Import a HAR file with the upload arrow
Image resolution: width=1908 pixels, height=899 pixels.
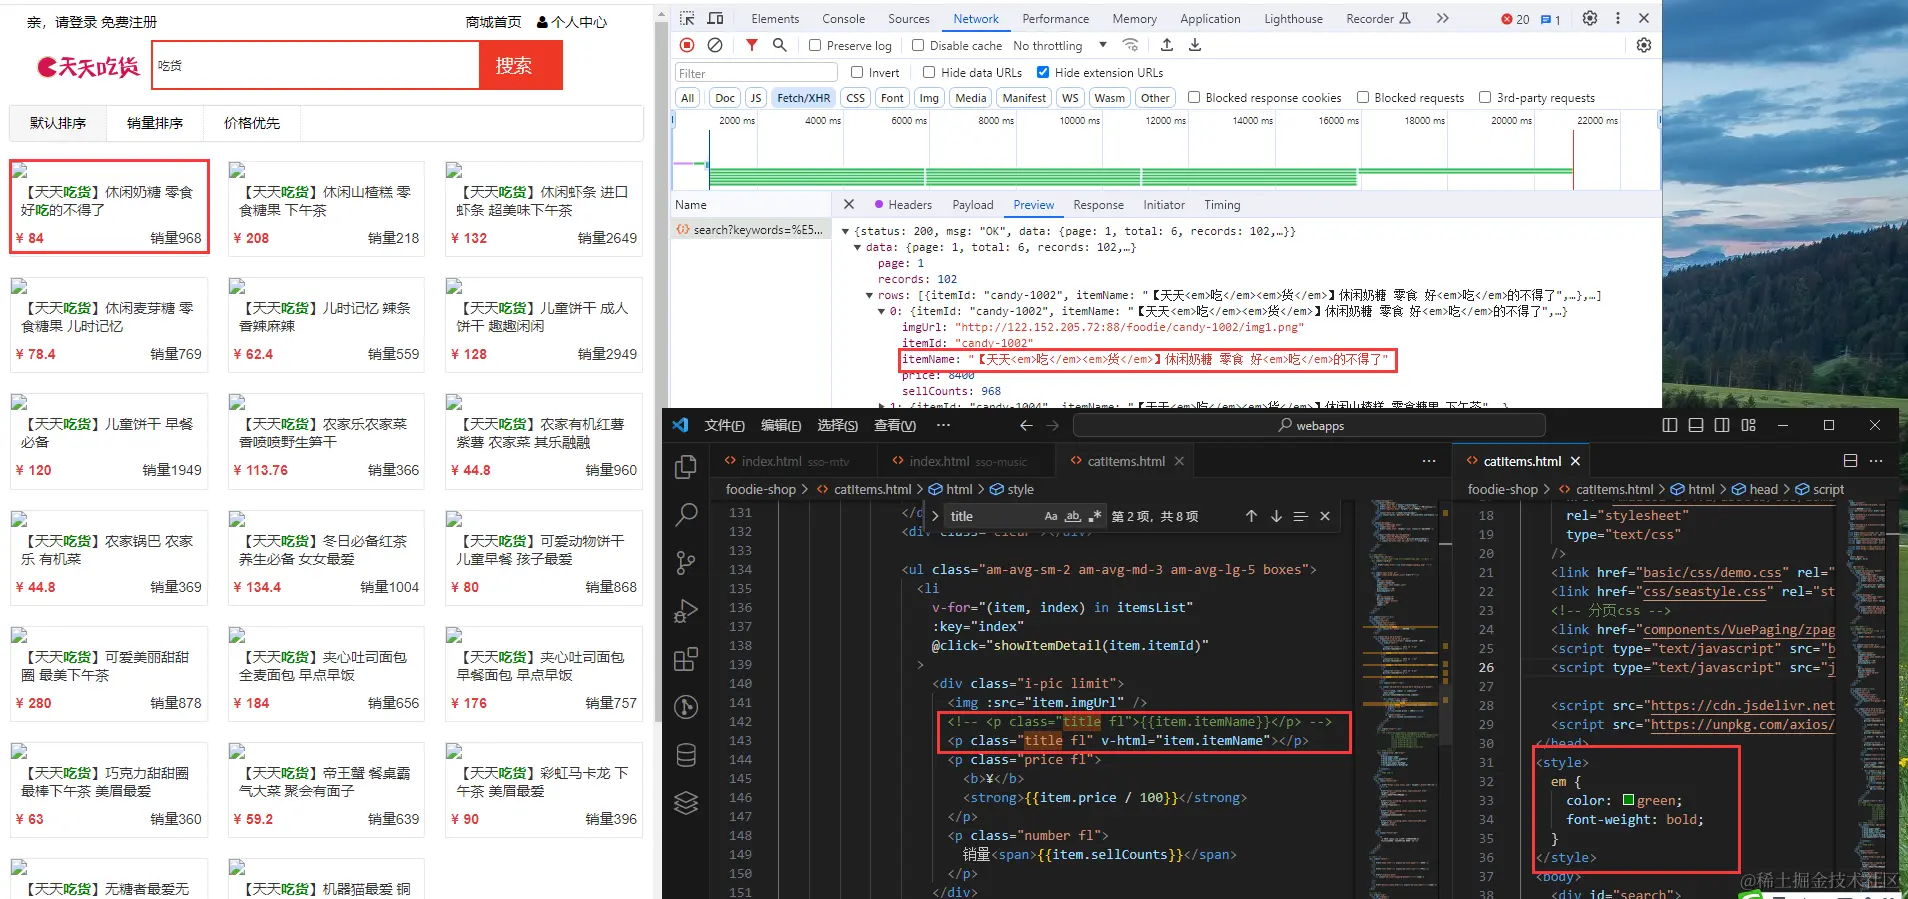pyautogui.click(x=1167, y=45)
